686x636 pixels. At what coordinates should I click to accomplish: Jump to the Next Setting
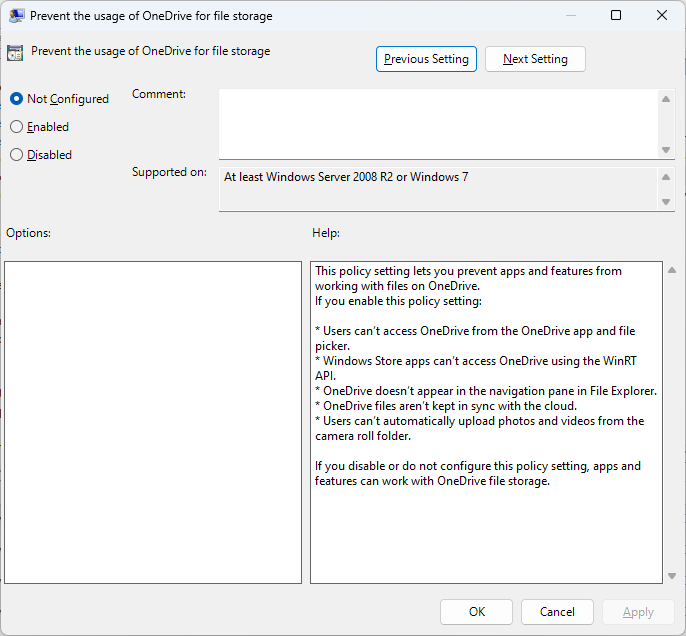[x=535, y=59]
